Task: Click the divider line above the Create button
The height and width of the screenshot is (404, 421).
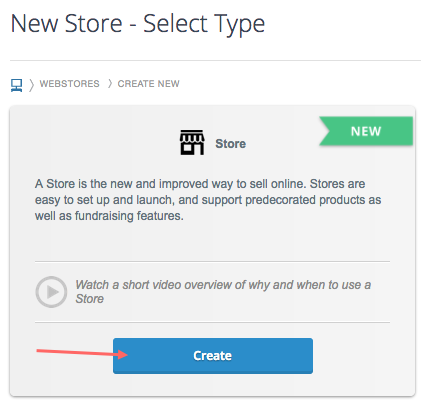Action: pos(212,322)
